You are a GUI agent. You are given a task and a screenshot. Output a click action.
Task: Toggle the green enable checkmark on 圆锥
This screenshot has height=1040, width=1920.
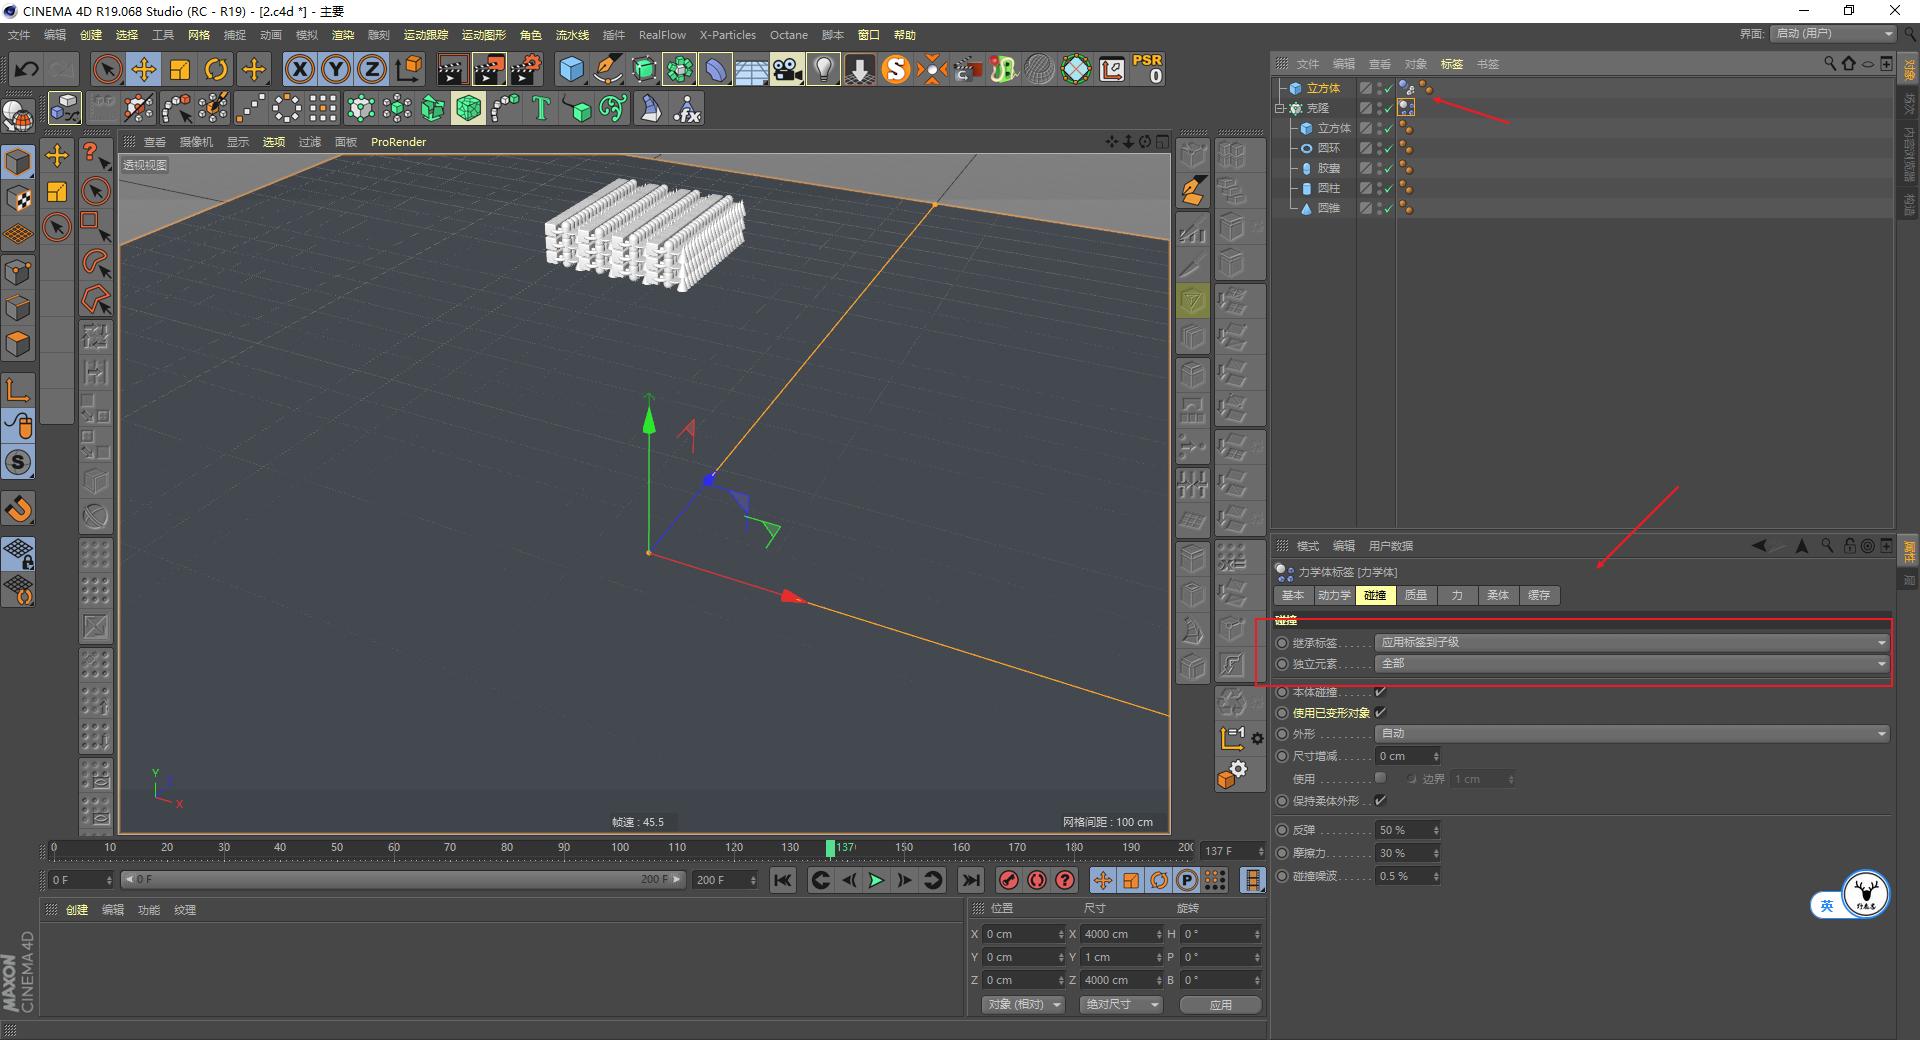1389,208
